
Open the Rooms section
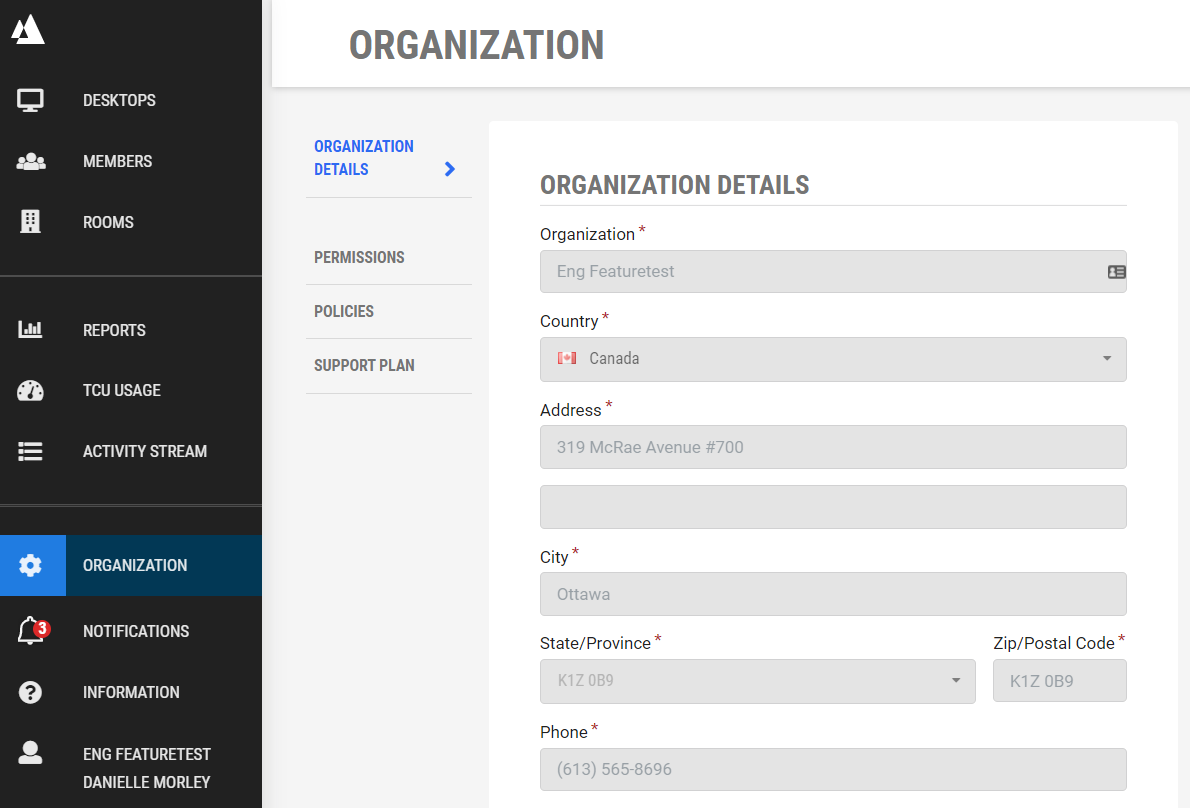point(109,222)
